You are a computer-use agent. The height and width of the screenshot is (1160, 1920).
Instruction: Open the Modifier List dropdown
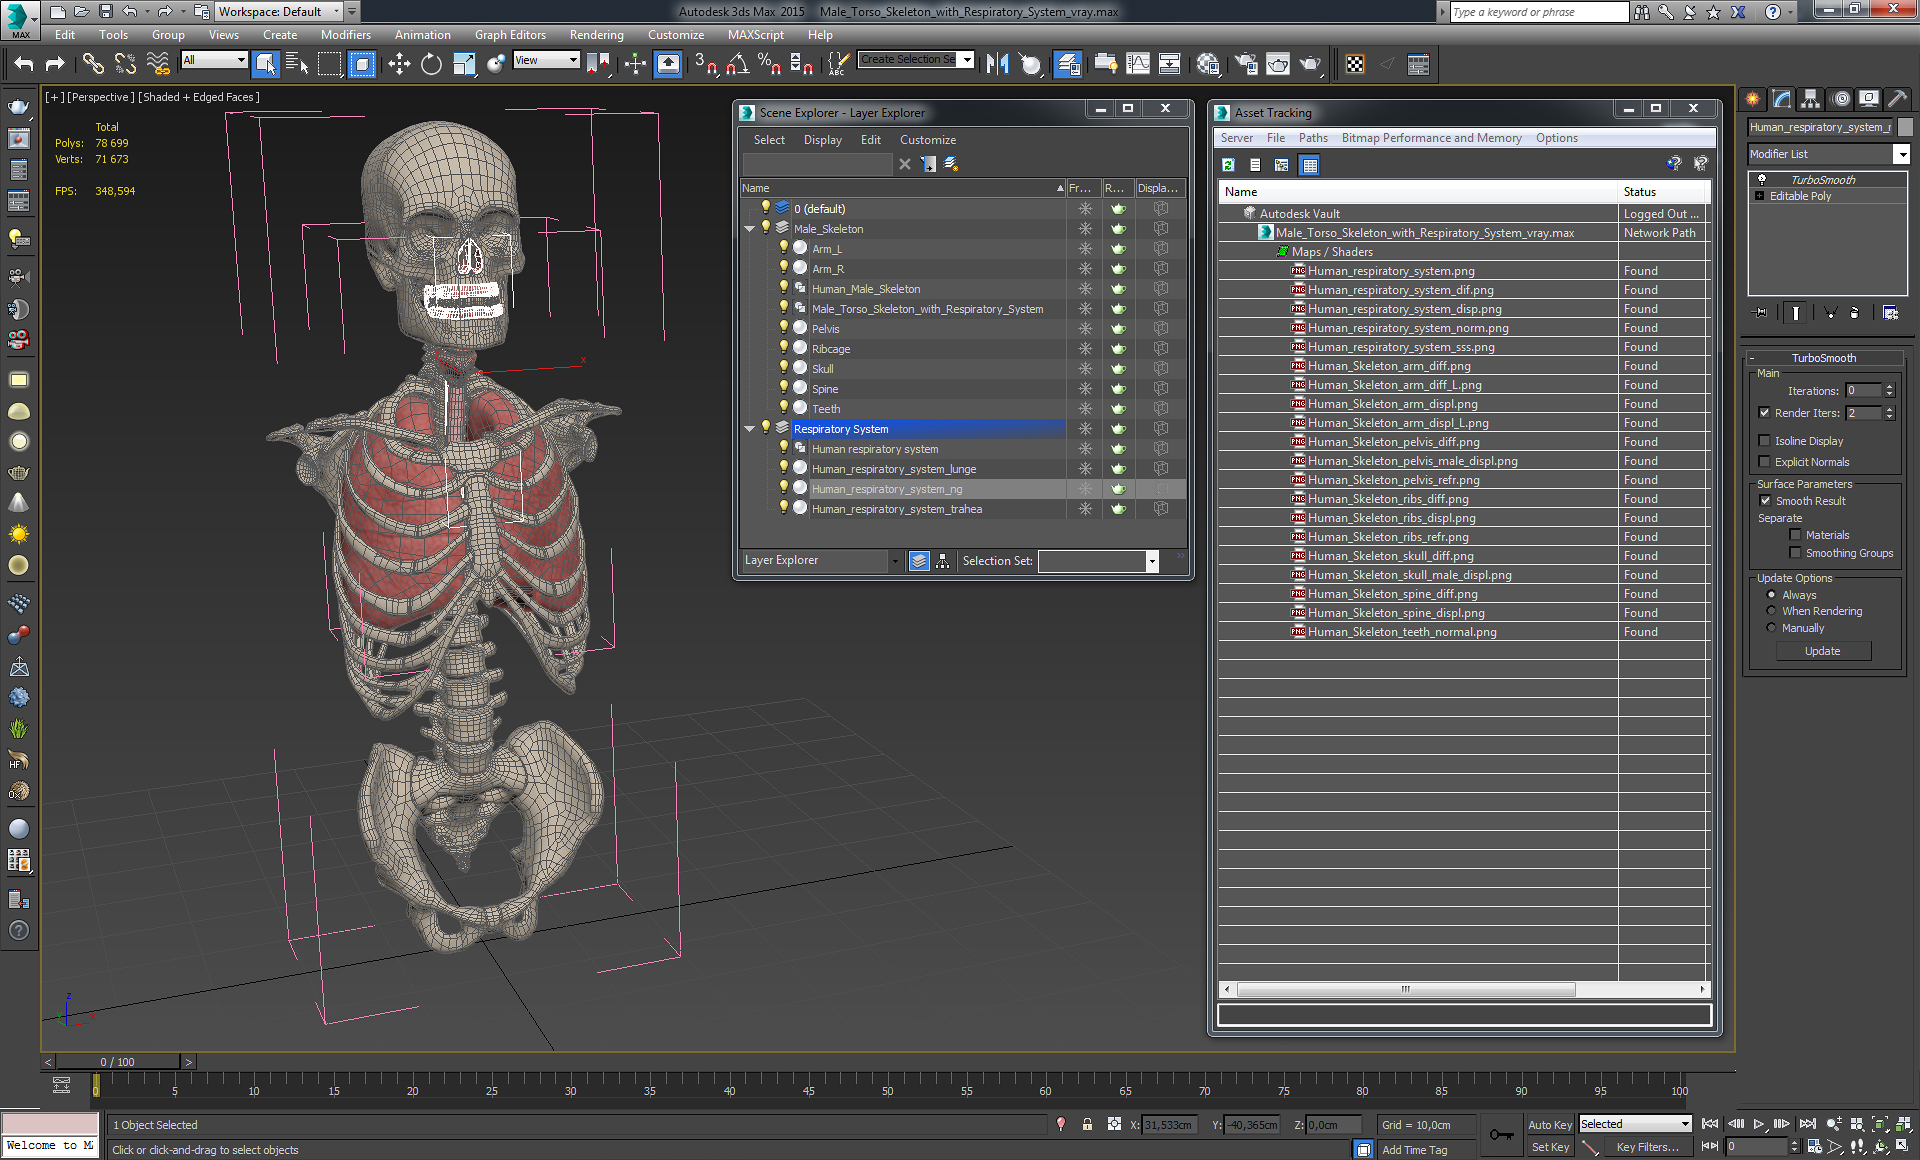tap(1902, 154)
